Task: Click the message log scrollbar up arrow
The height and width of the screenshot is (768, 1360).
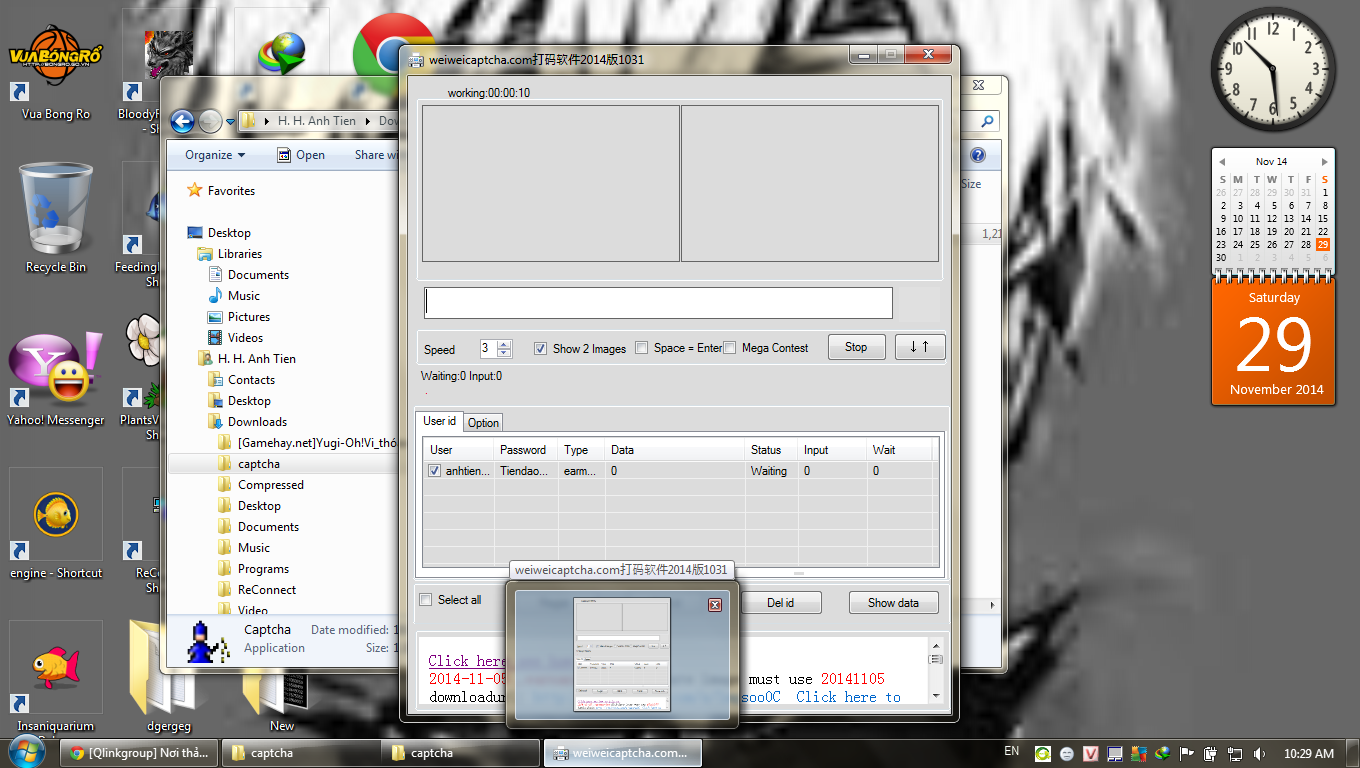Action: 936,646
